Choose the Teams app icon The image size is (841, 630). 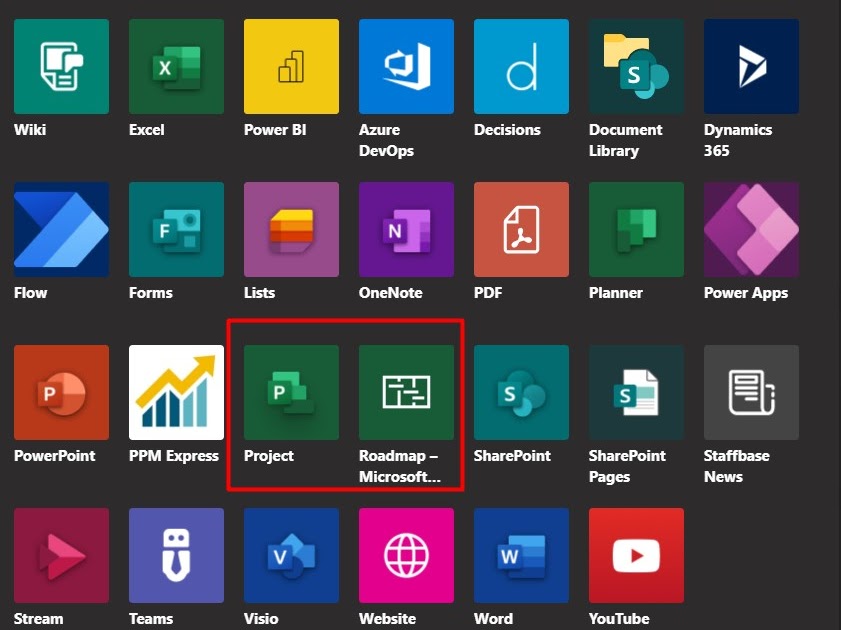(176, 555)
